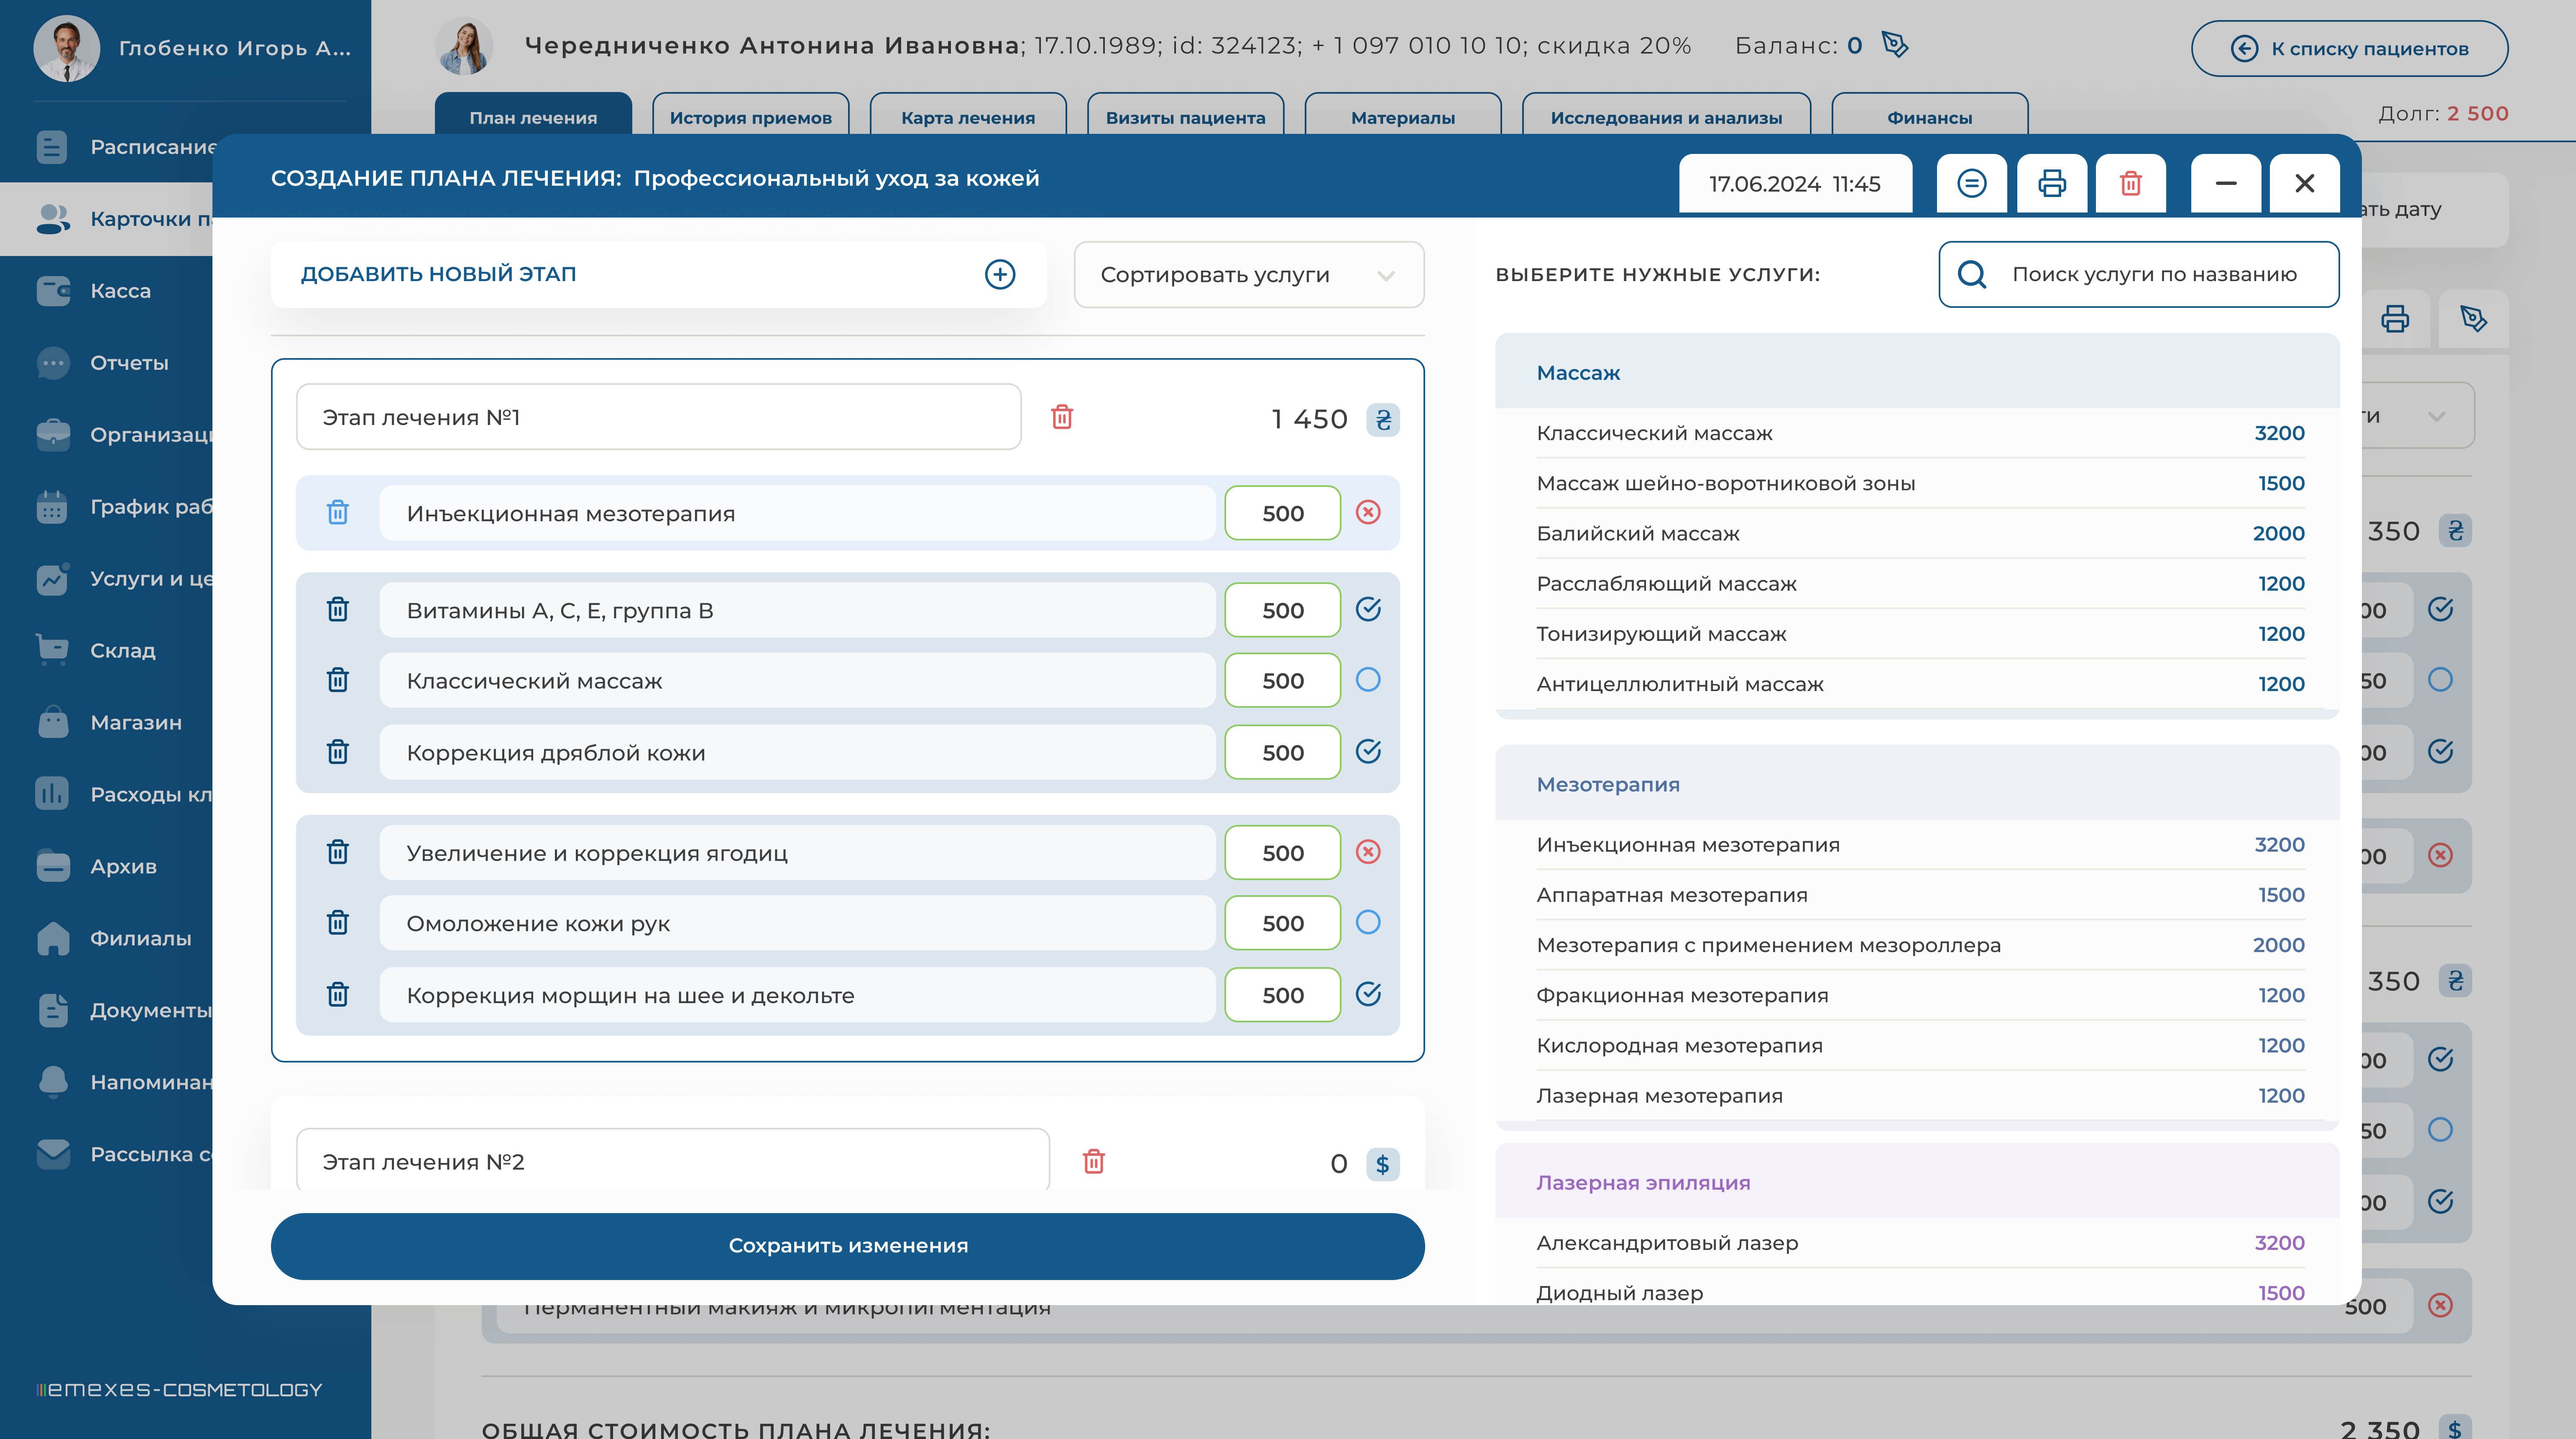The width and height of the screenshot is (2576, 1439).
Task: Click dollar currency icon for Этап лечения №2
Action: [x=1382, y=1164]
